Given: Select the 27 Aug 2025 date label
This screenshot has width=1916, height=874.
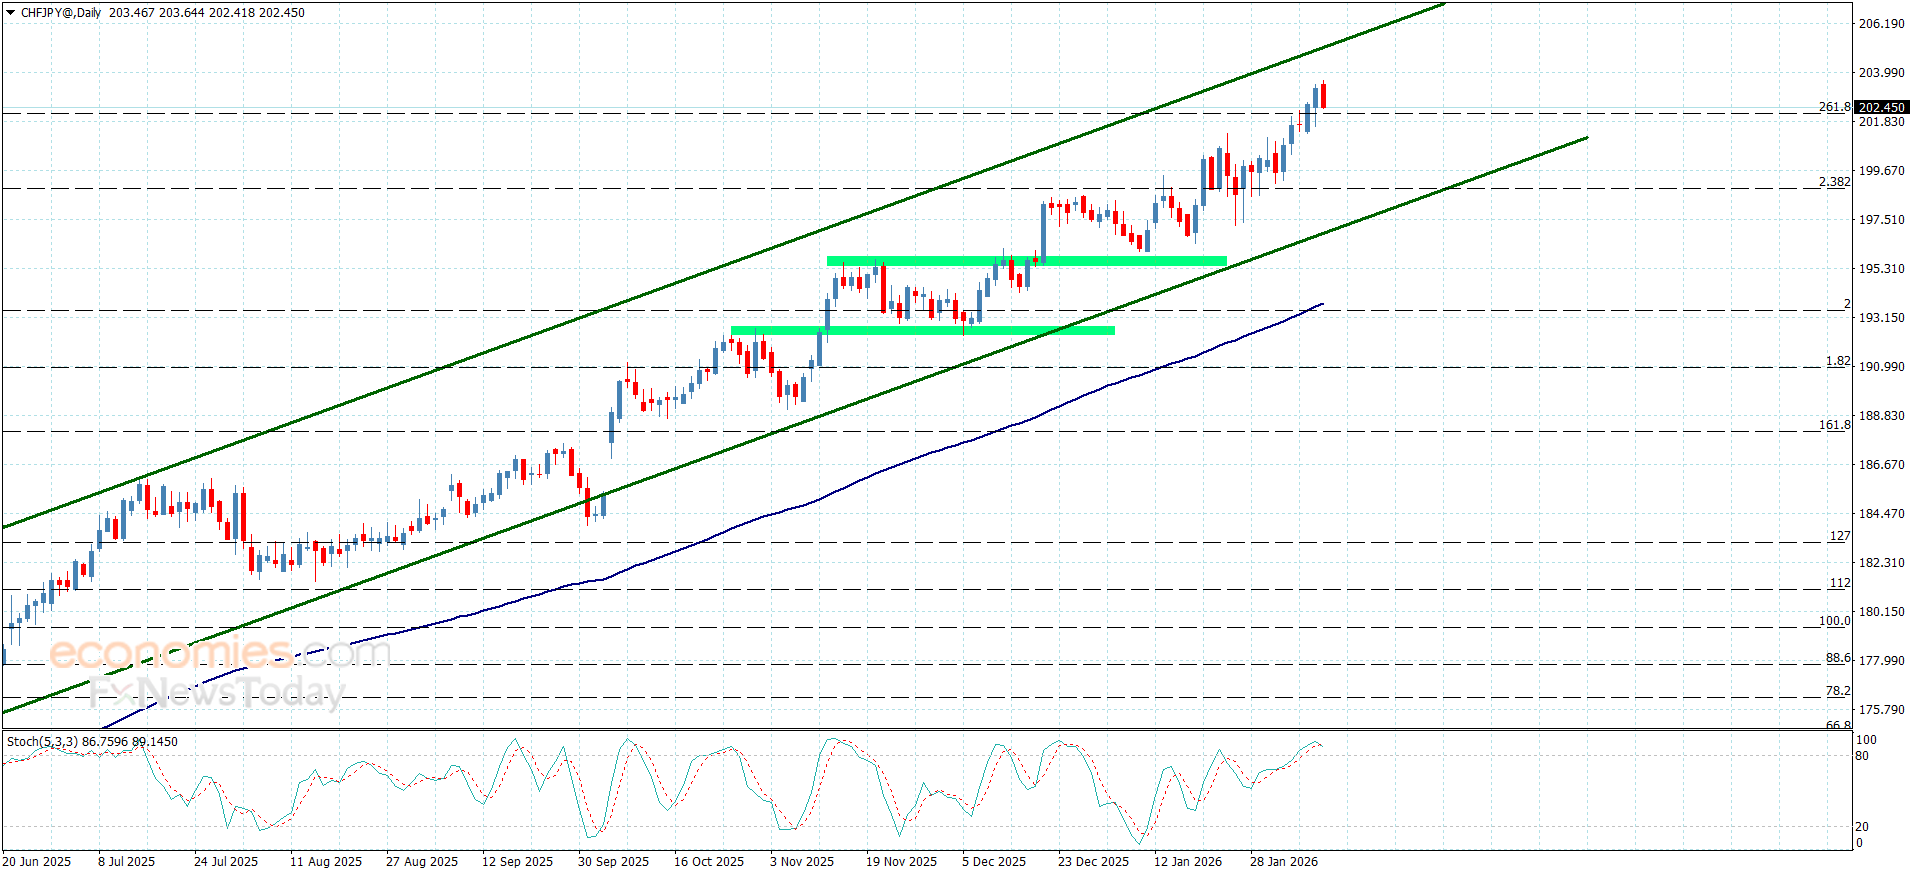Looking at the screenshot, I should click(x=422, y=862).
